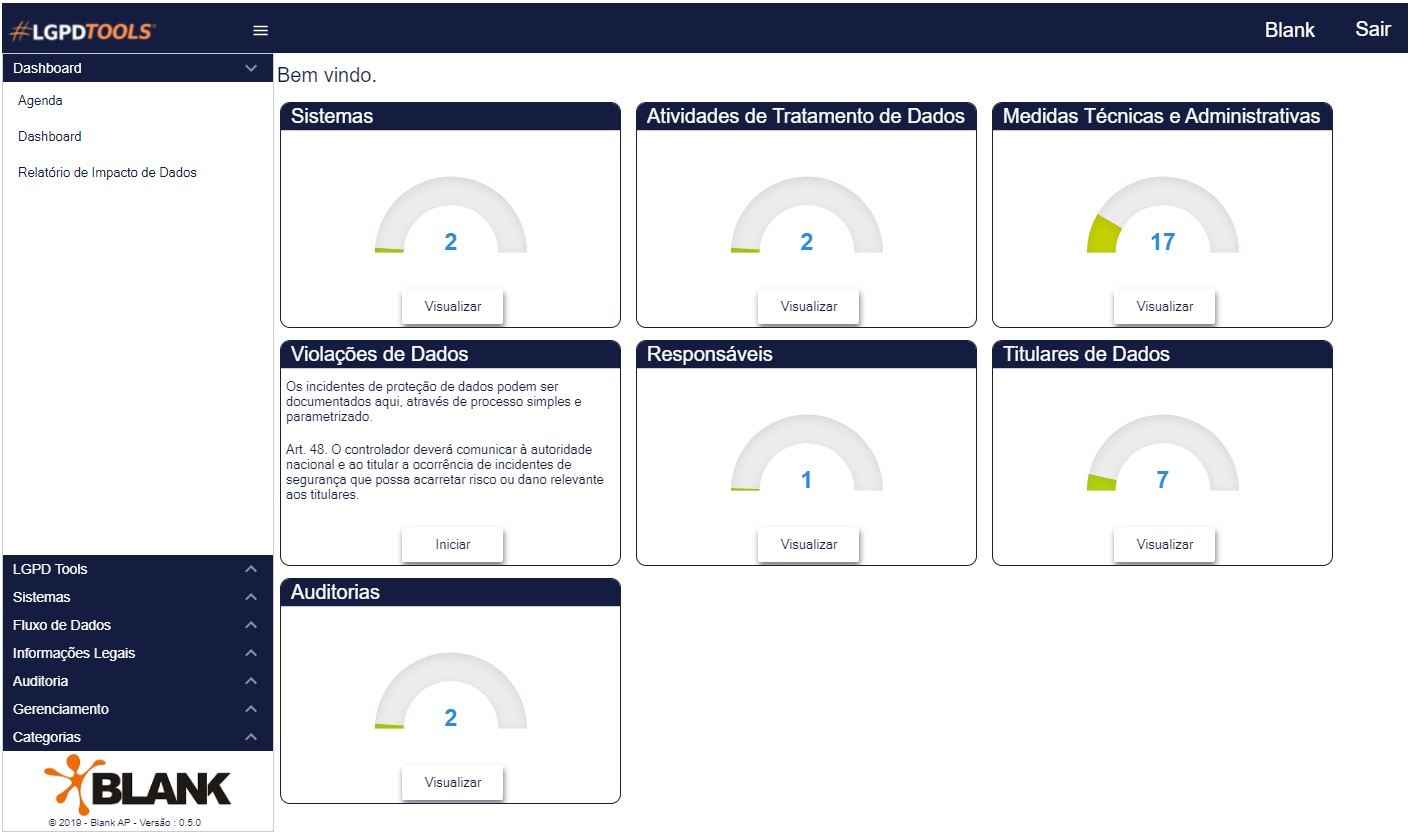Image resolution: width=1410 pixels, height=837 pixels.
Task: Select the Auditoria sidebar section
Action: (x=138, y=681)
